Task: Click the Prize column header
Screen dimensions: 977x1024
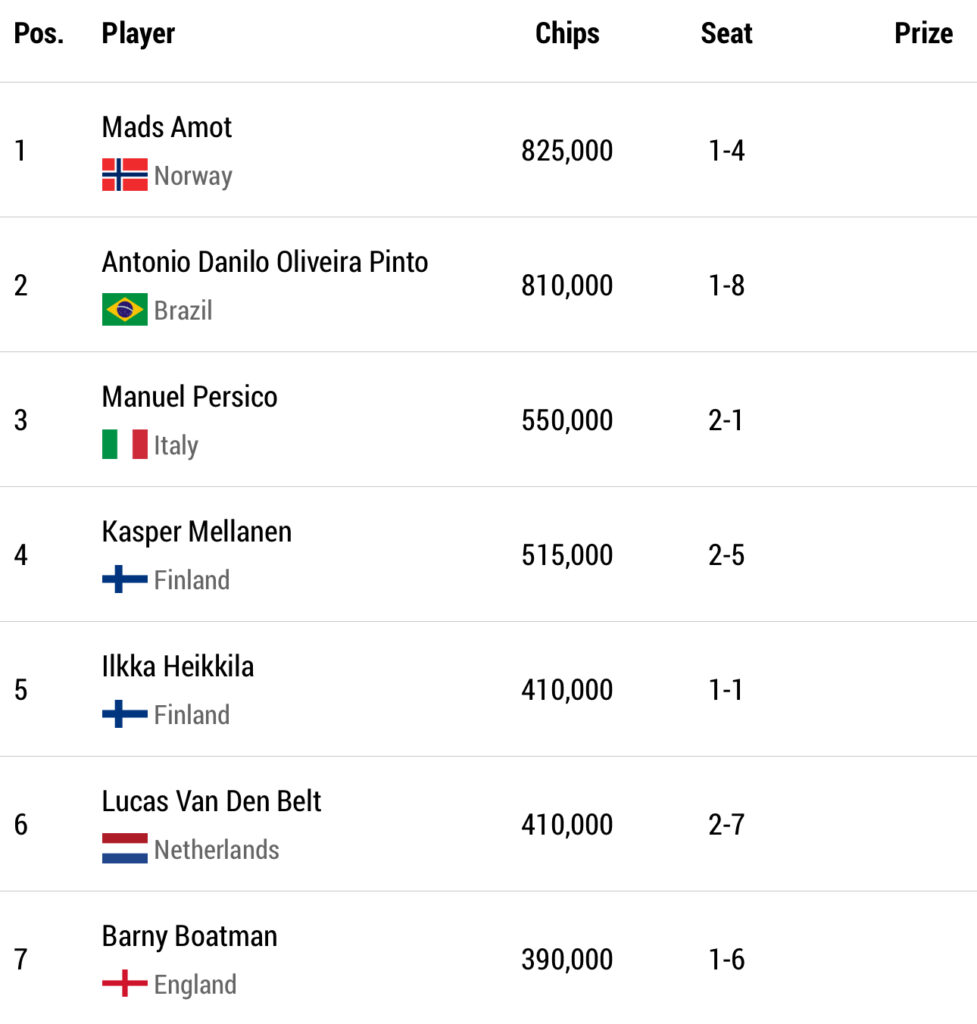Action: [x=923, y=33]
